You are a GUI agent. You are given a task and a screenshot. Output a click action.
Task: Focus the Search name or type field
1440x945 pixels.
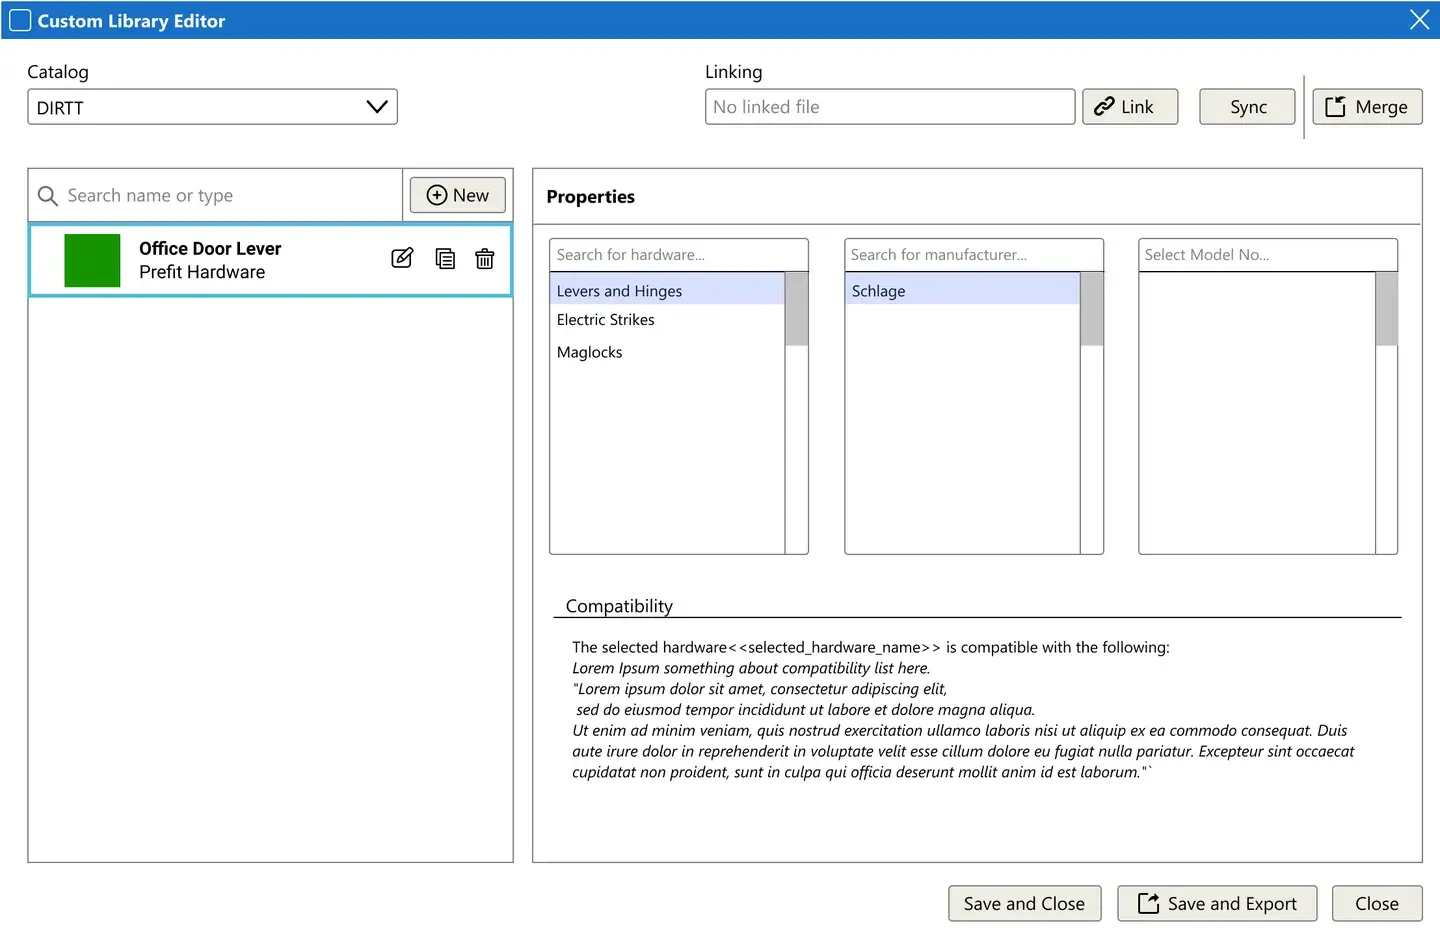[215, 196]
